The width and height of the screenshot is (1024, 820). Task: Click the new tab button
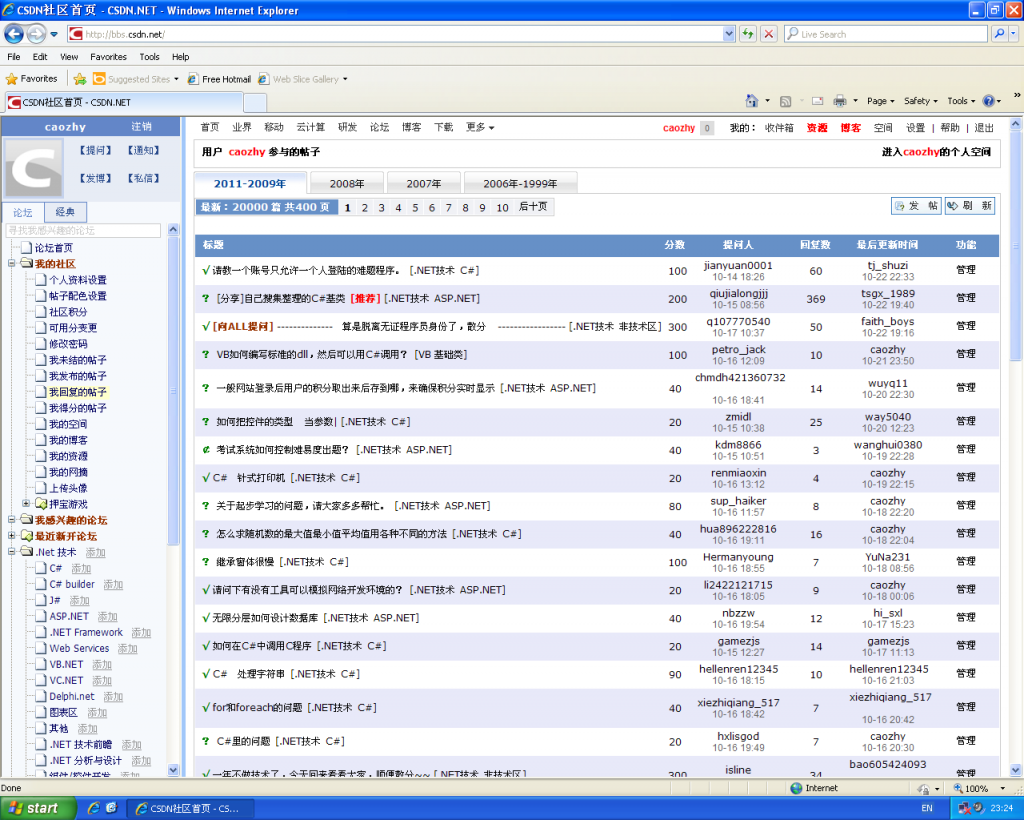[x=255, y=102]
